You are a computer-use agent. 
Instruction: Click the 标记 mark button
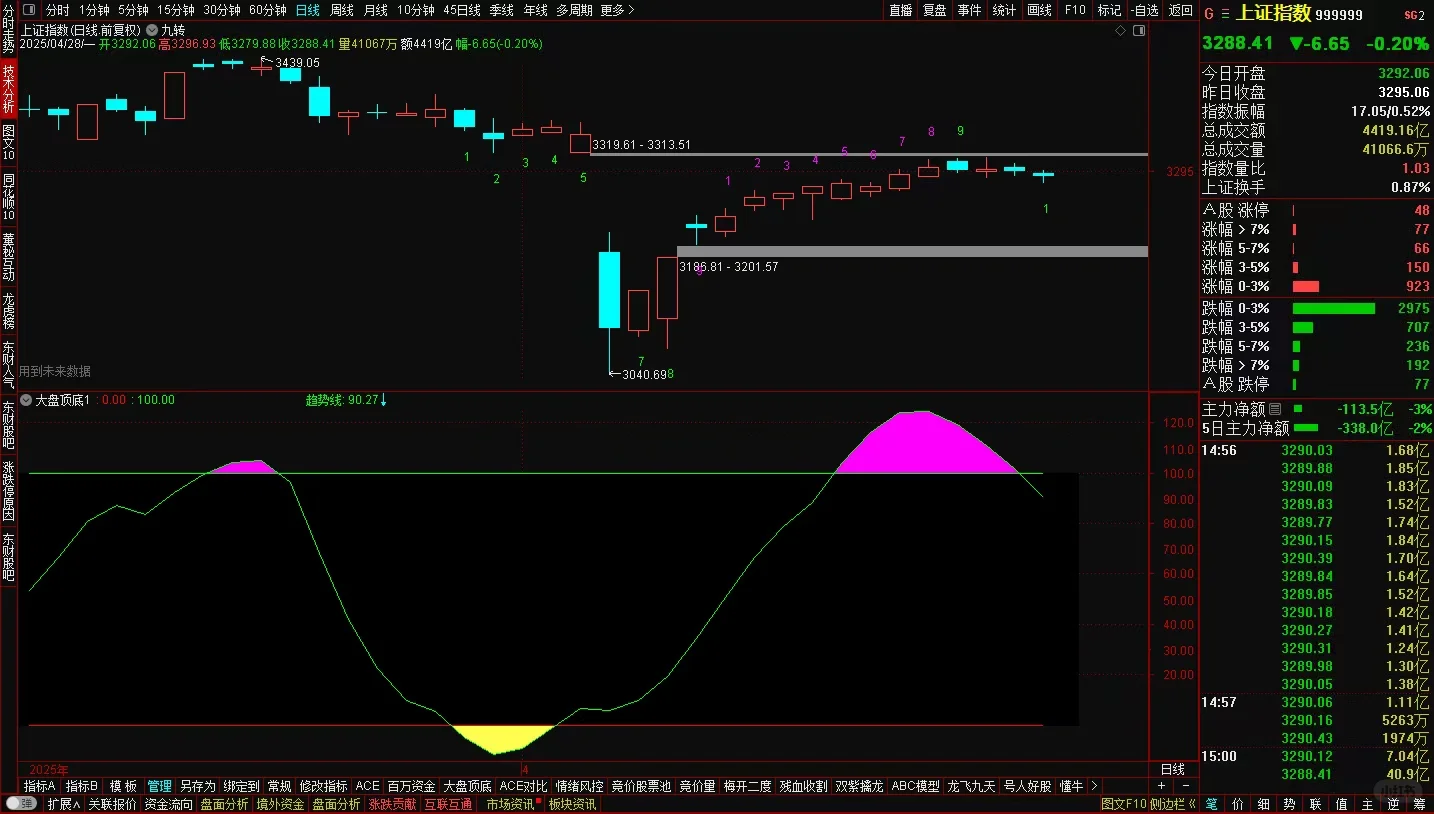click(x=1109, y=10)
